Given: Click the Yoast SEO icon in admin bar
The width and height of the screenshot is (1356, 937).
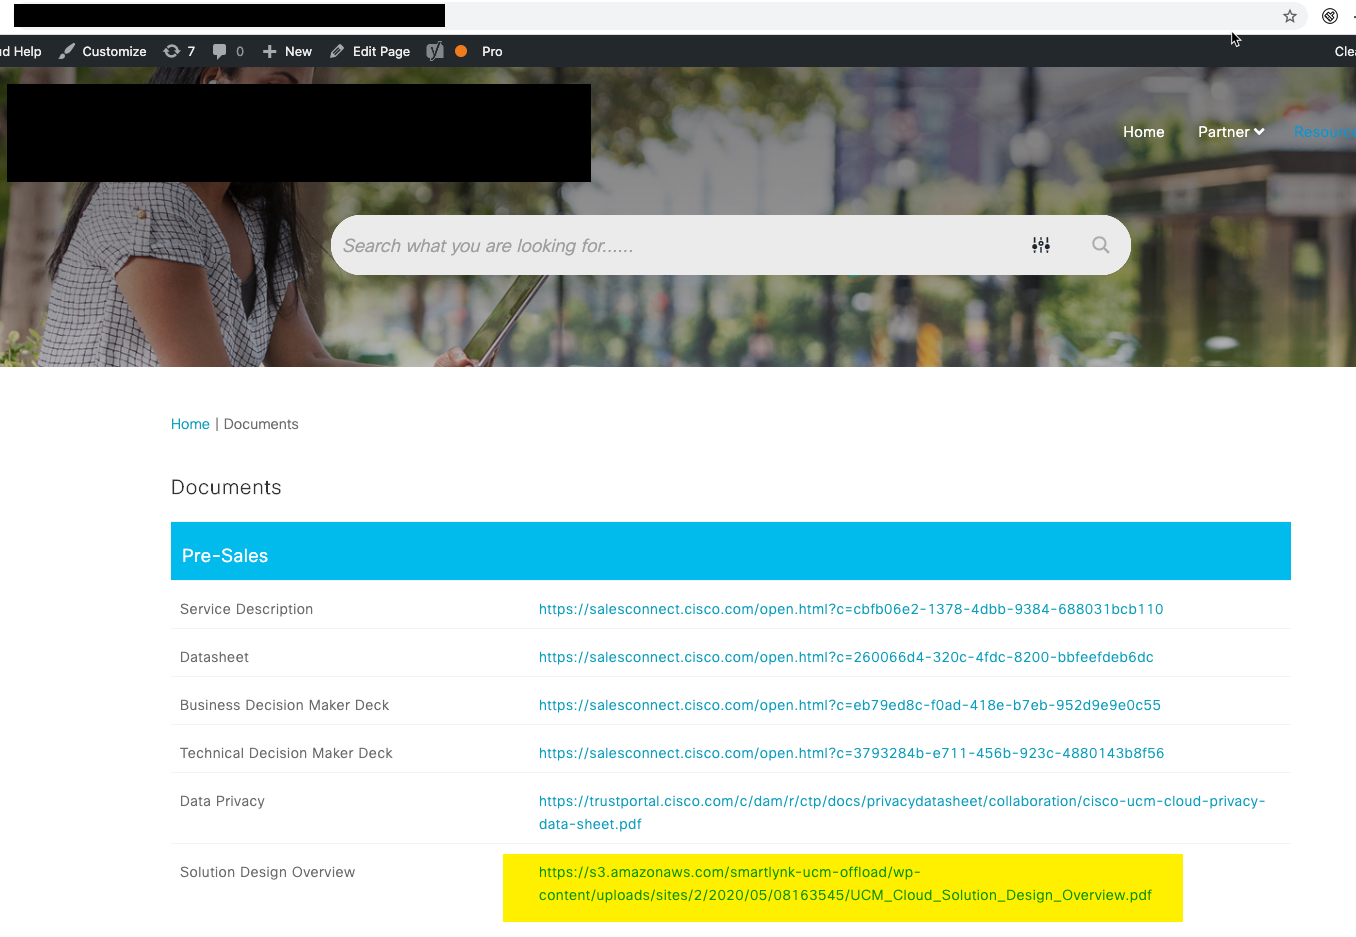Looking at the screenshot, I should [x=435, y=51].
